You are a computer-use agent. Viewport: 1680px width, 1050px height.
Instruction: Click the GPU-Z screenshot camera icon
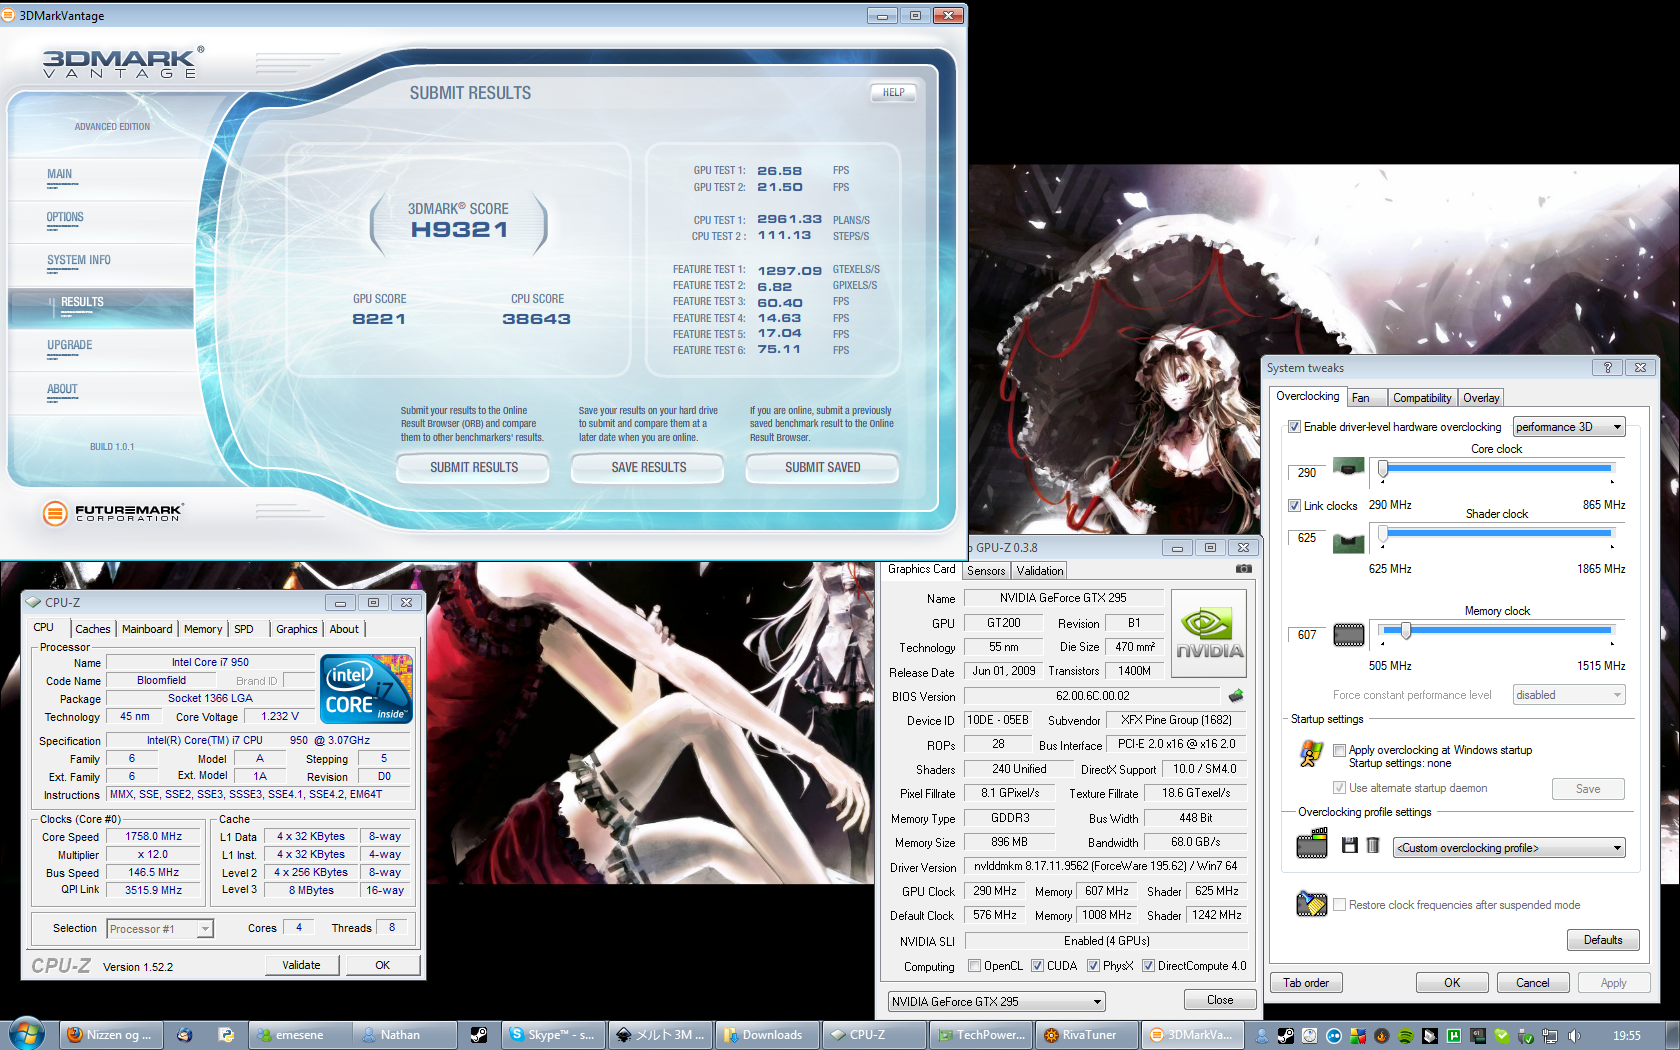coord(1243,568)
